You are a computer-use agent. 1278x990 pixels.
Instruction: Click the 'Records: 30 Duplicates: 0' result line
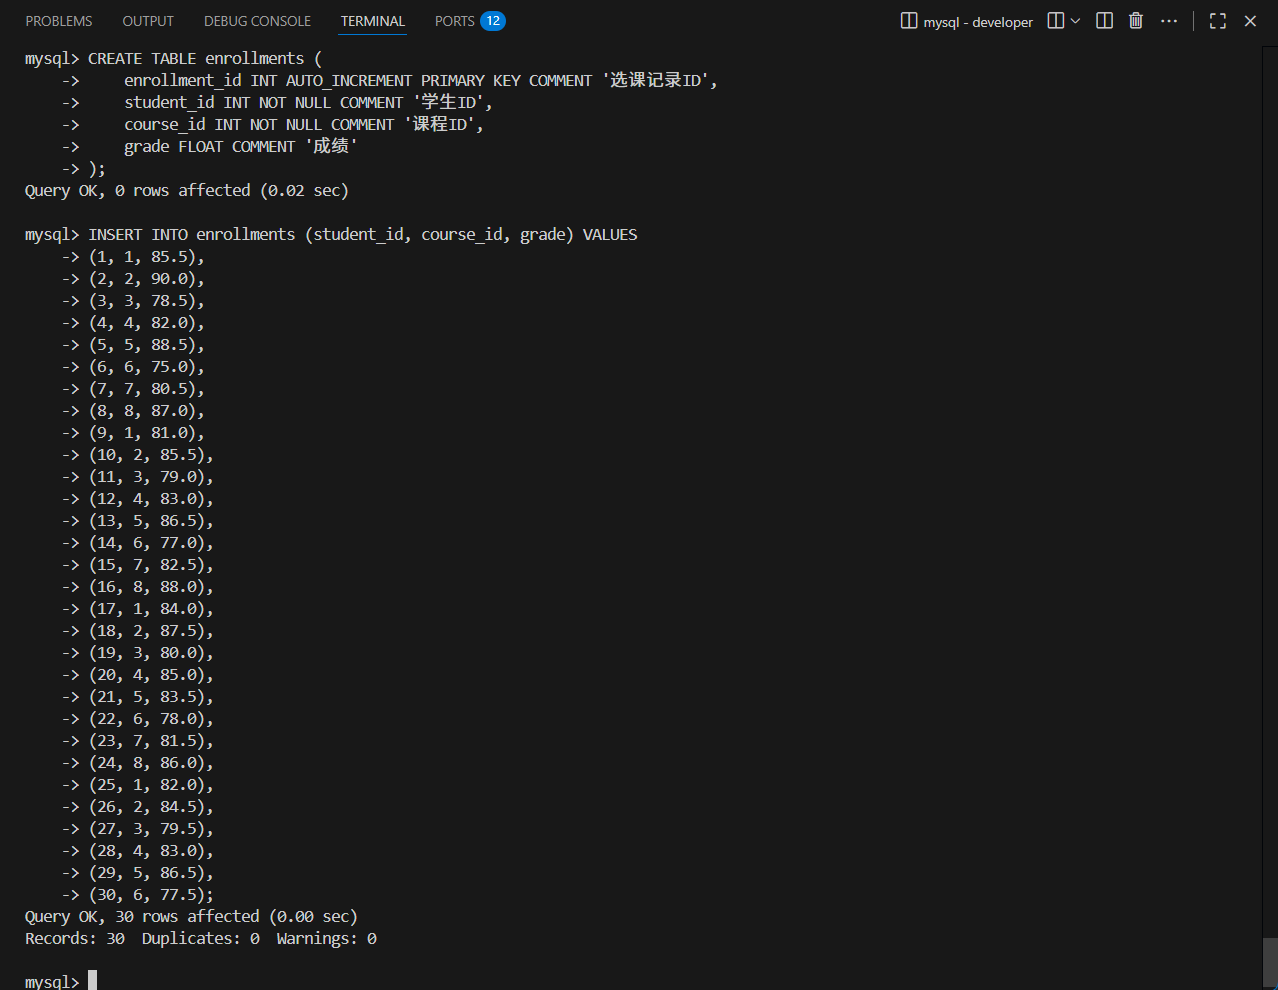(x=200, y=939)
